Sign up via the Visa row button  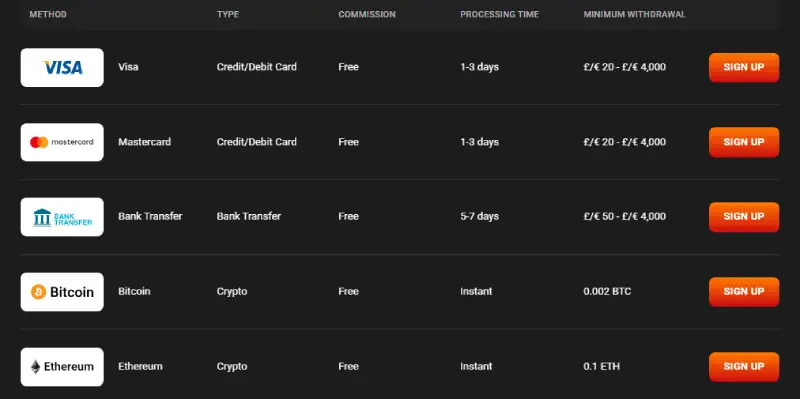[744, 67]
